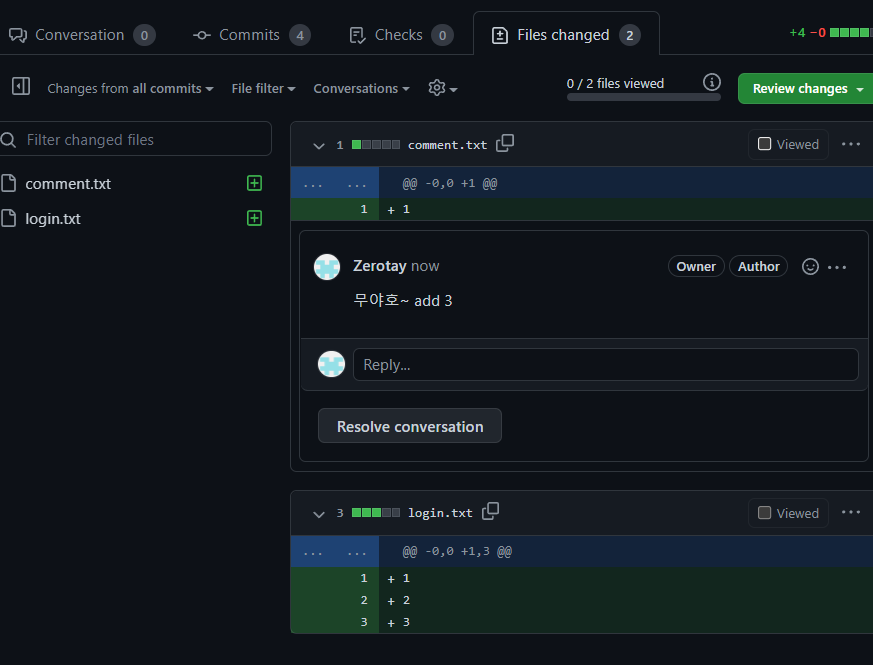Copy comment.txt file path
The width and height of the screenshot is (873, 665).
pos(505,143)
